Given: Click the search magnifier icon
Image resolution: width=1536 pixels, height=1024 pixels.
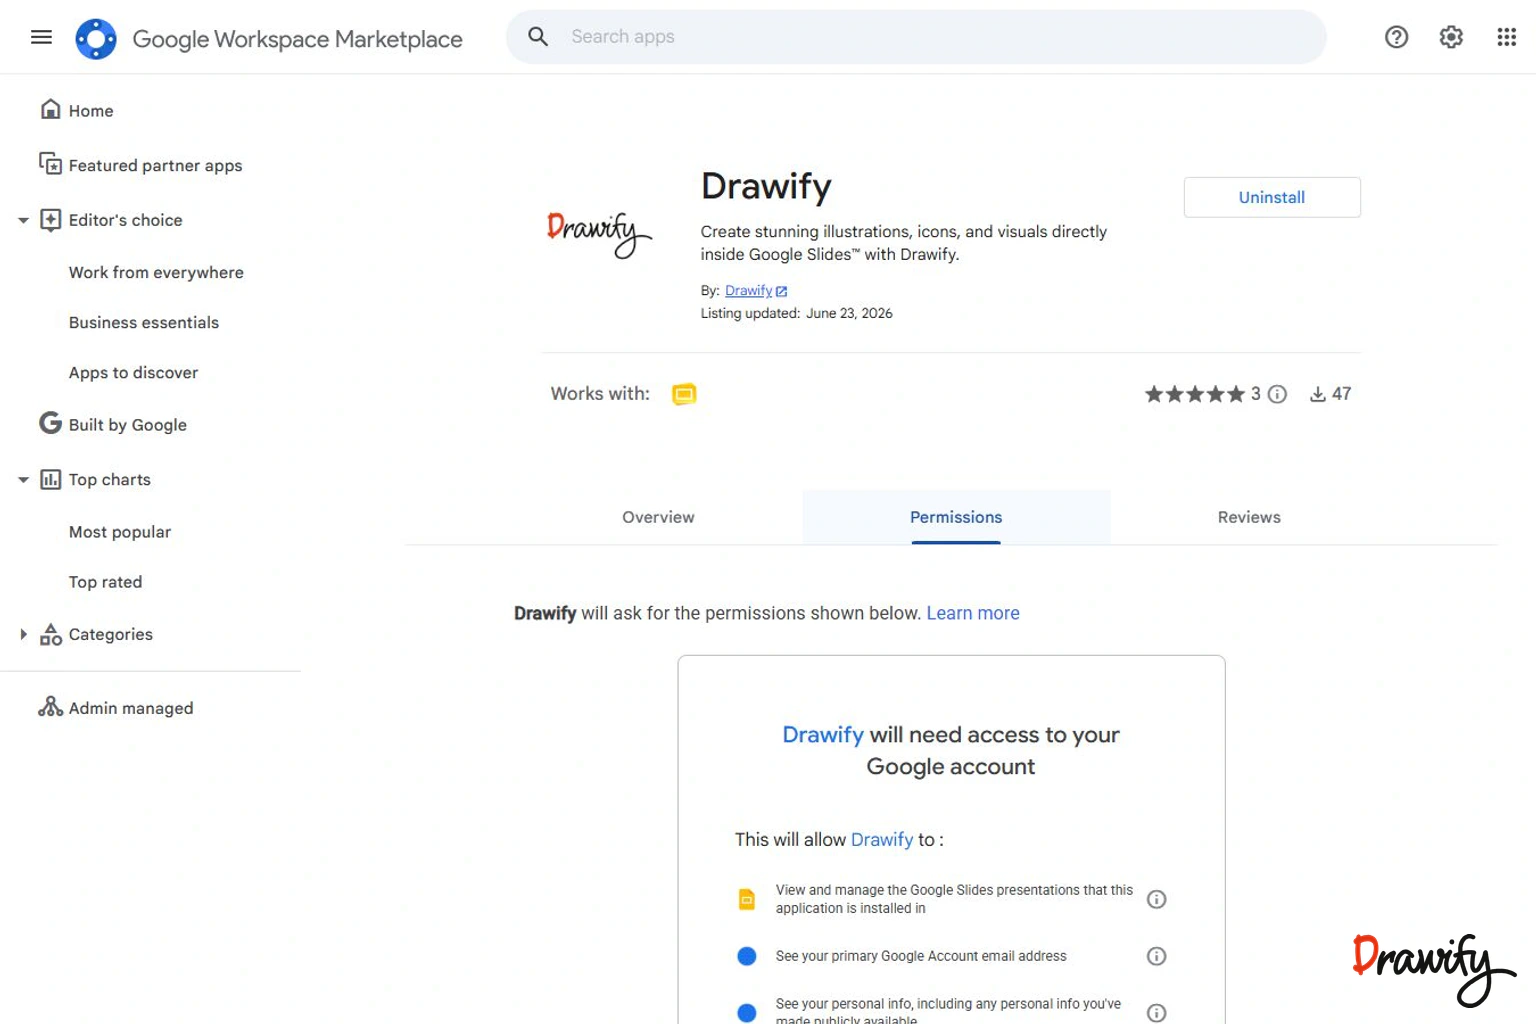Looking at the screenshot, I should (538, 37).
